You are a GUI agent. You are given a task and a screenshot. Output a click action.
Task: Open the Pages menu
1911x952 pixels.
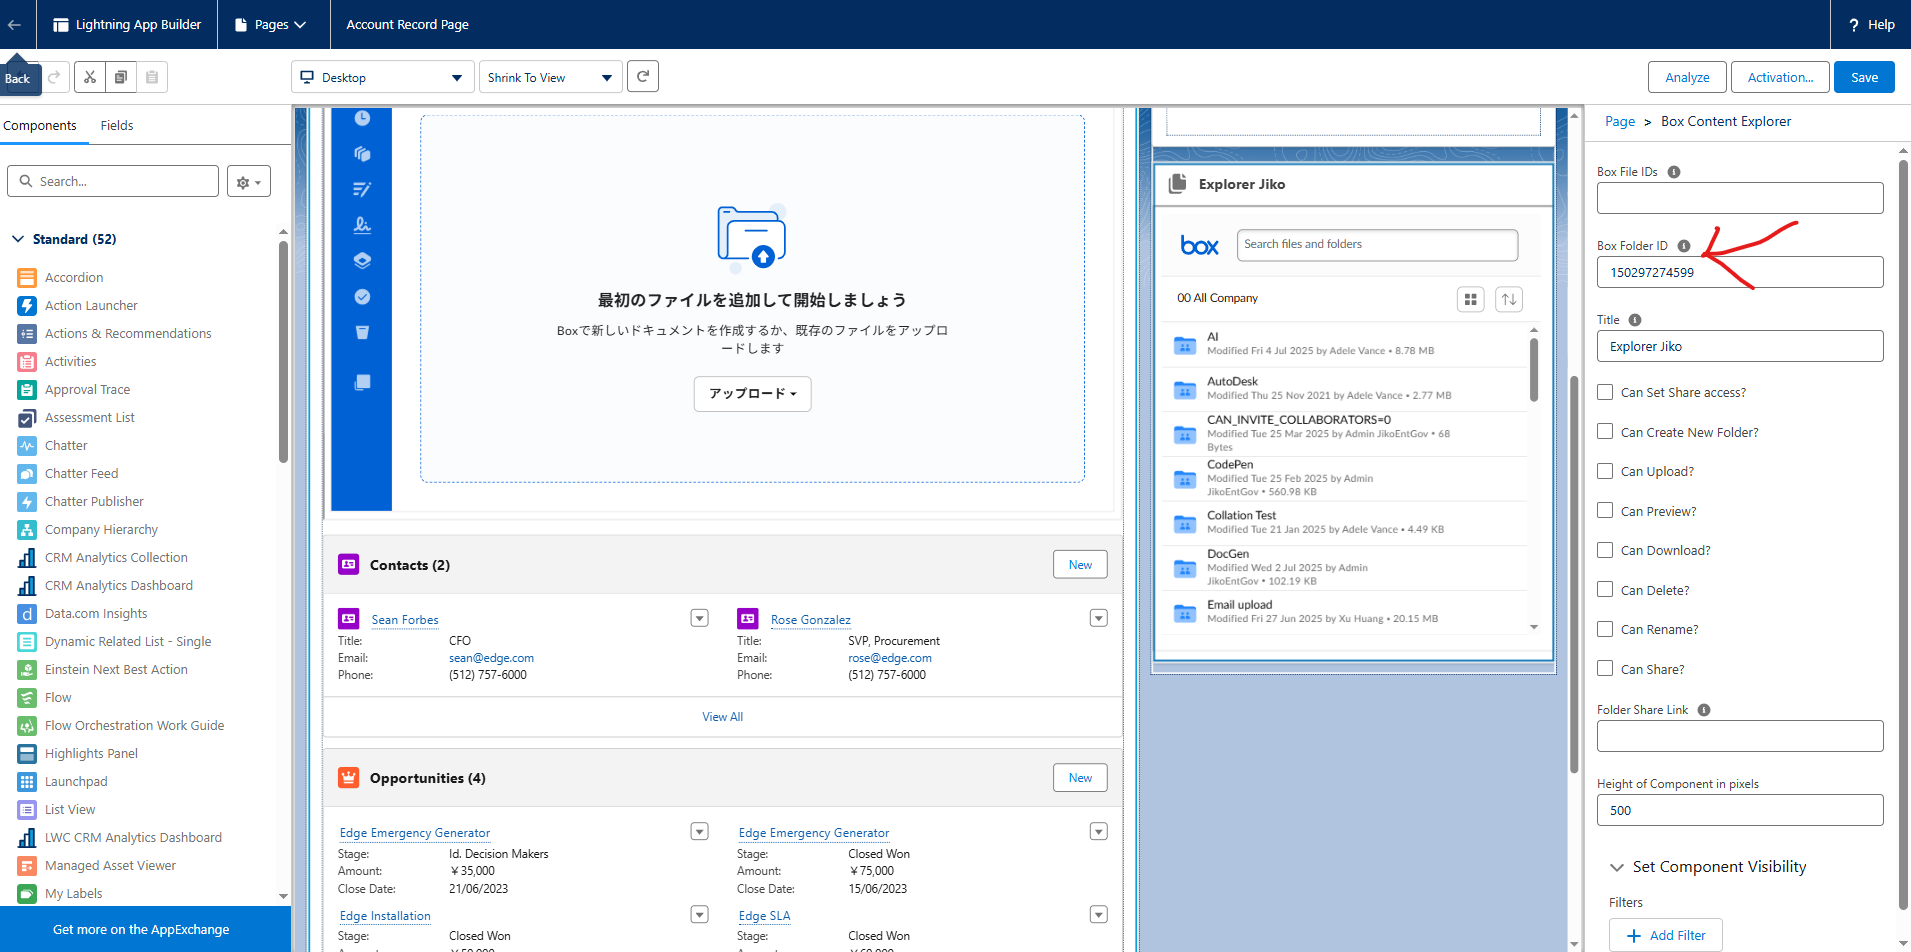click(x=271, y=25)
